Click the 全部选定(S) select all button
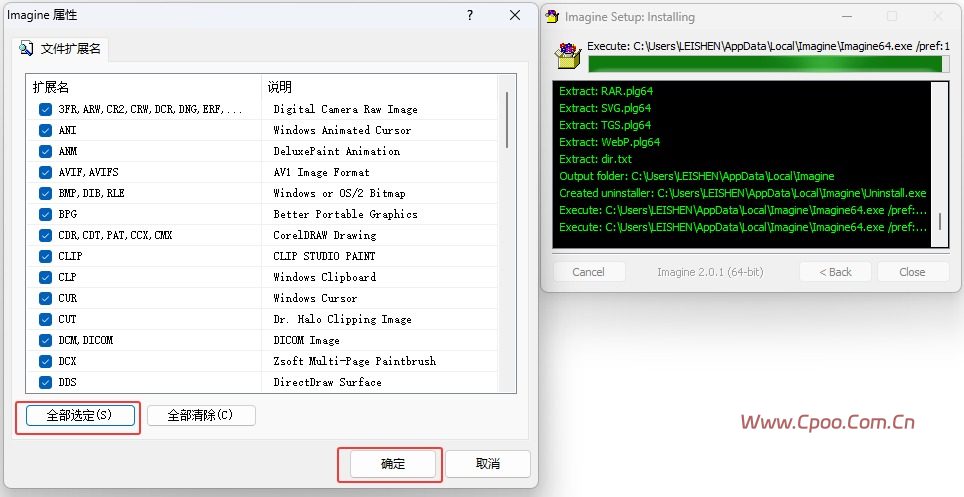This screenshot has width=964, height=497. click(x=80, y=415)
